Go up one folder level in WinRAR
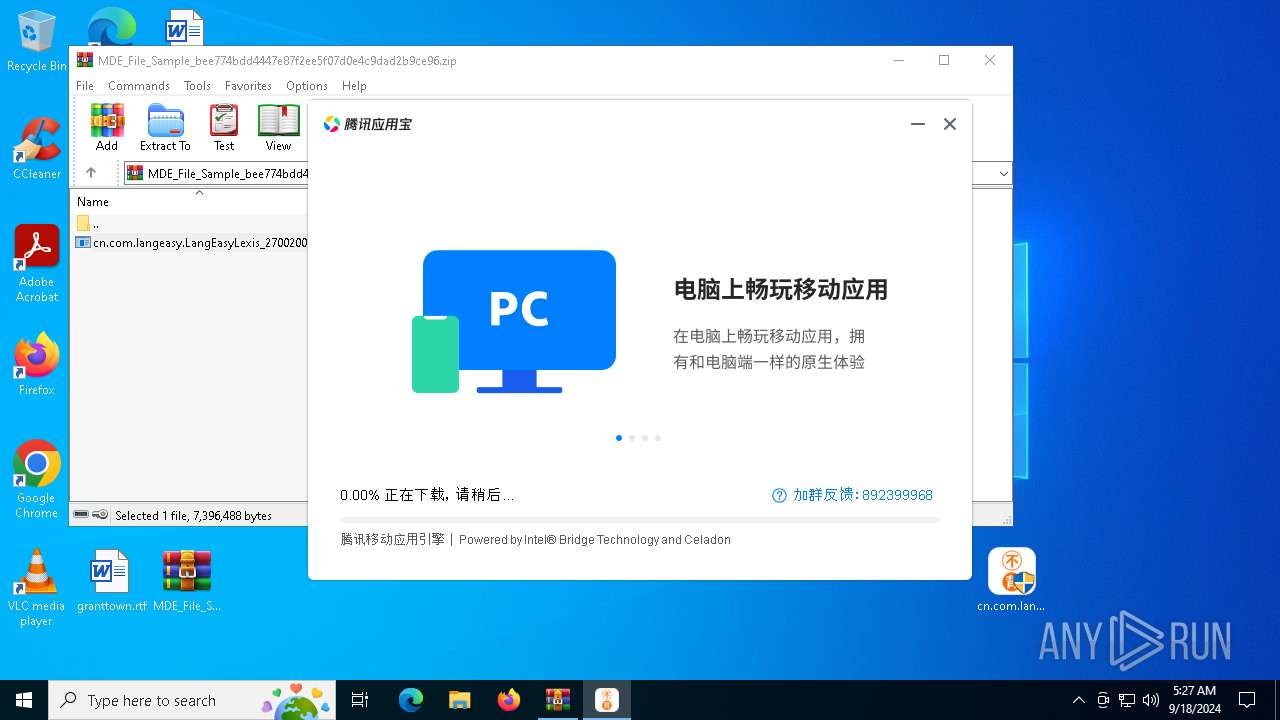Screen dimensions: 1280x720 pyautogui.click(x=91, y=173)
